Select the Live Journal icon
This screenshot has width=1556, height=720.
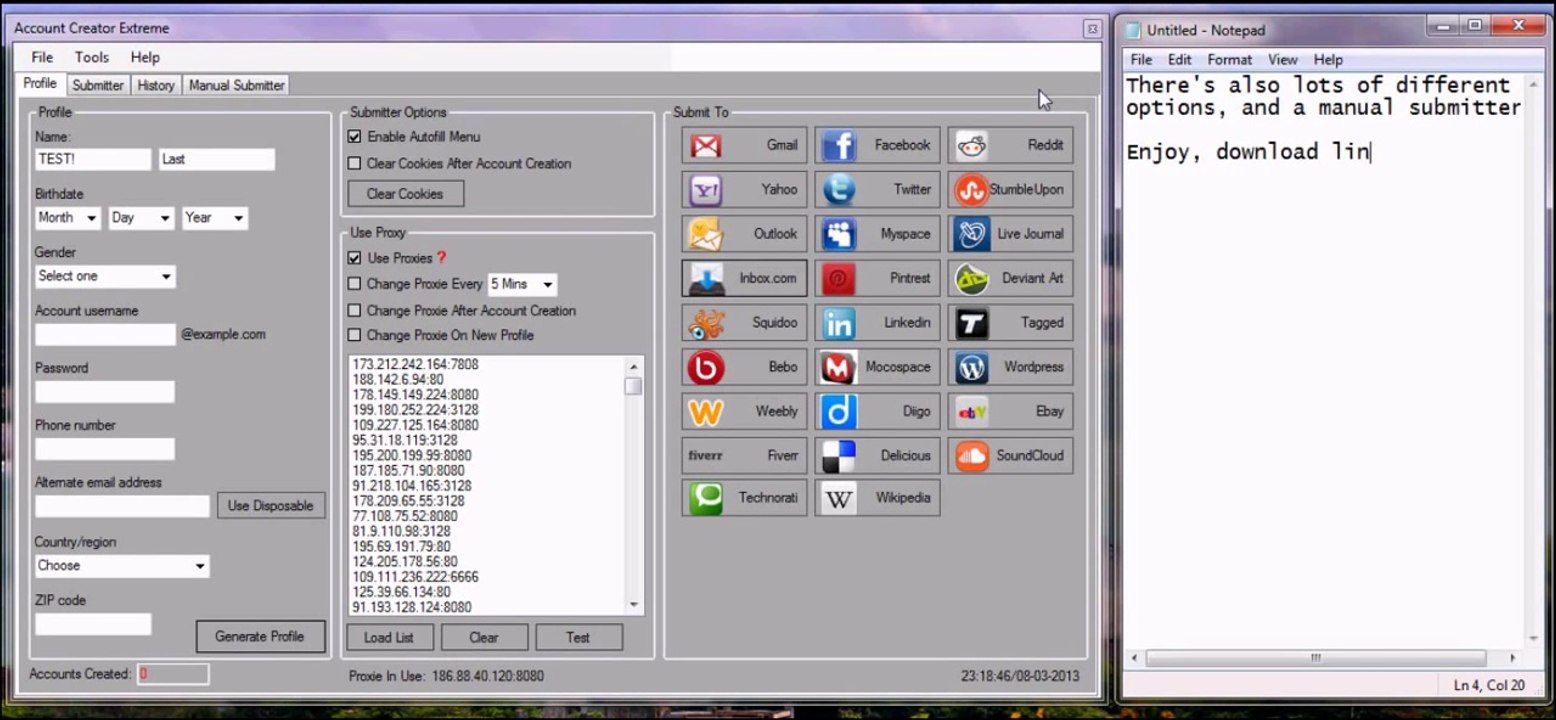(971, 234)
